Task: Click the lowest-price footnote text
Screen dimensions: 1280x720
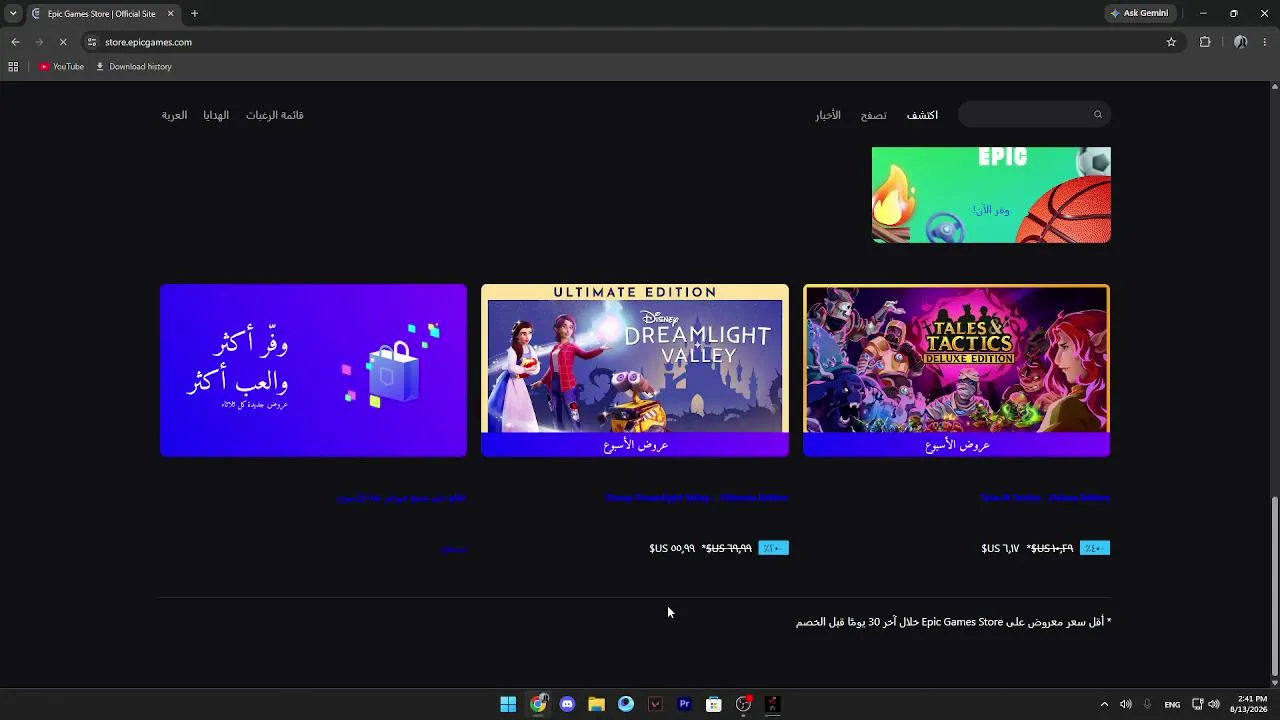Action: [953, 622]
